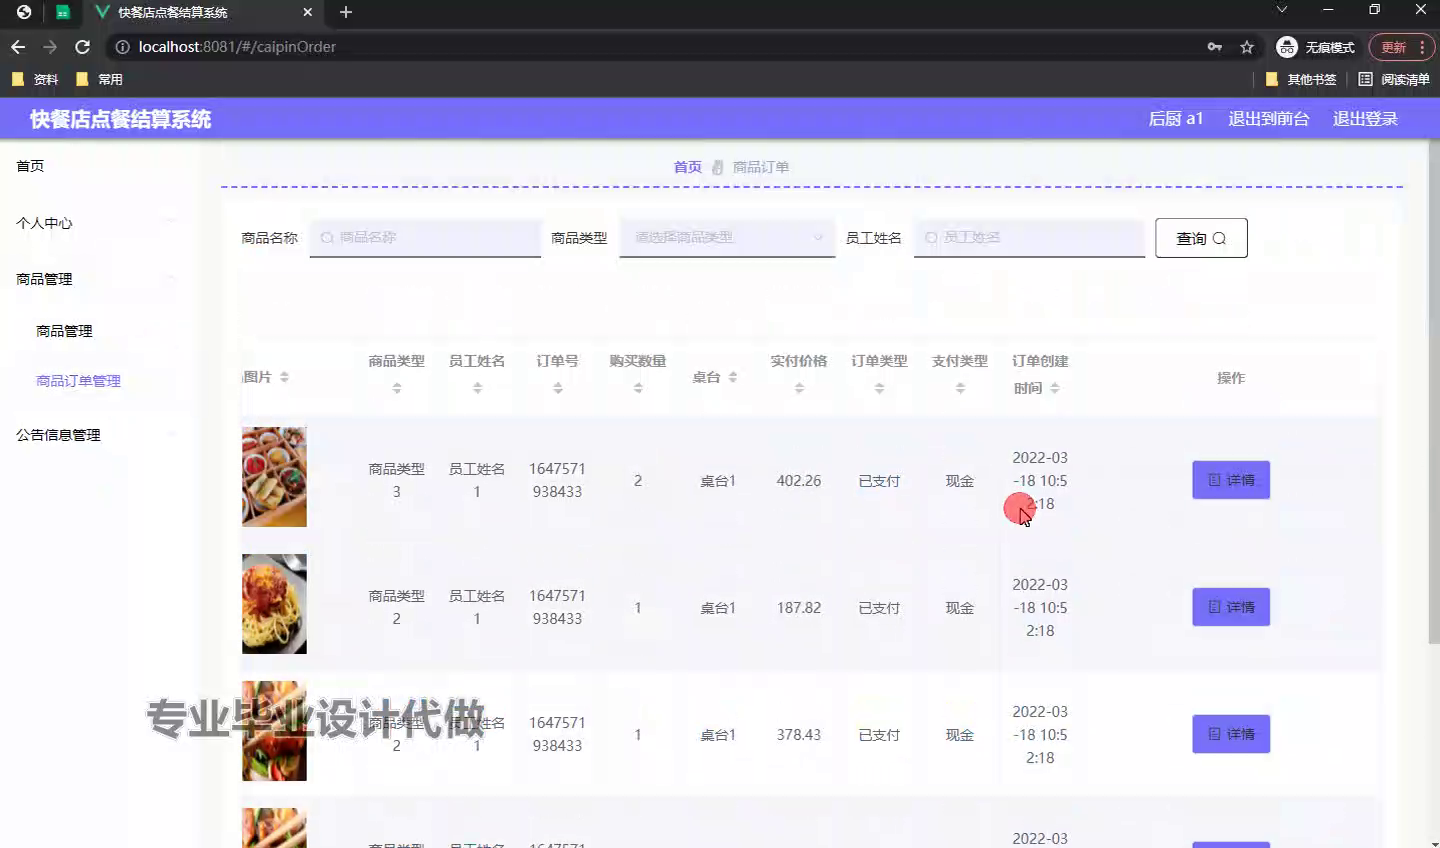
Task: Open the 阅读清单 reading list
Action: 1394,79
